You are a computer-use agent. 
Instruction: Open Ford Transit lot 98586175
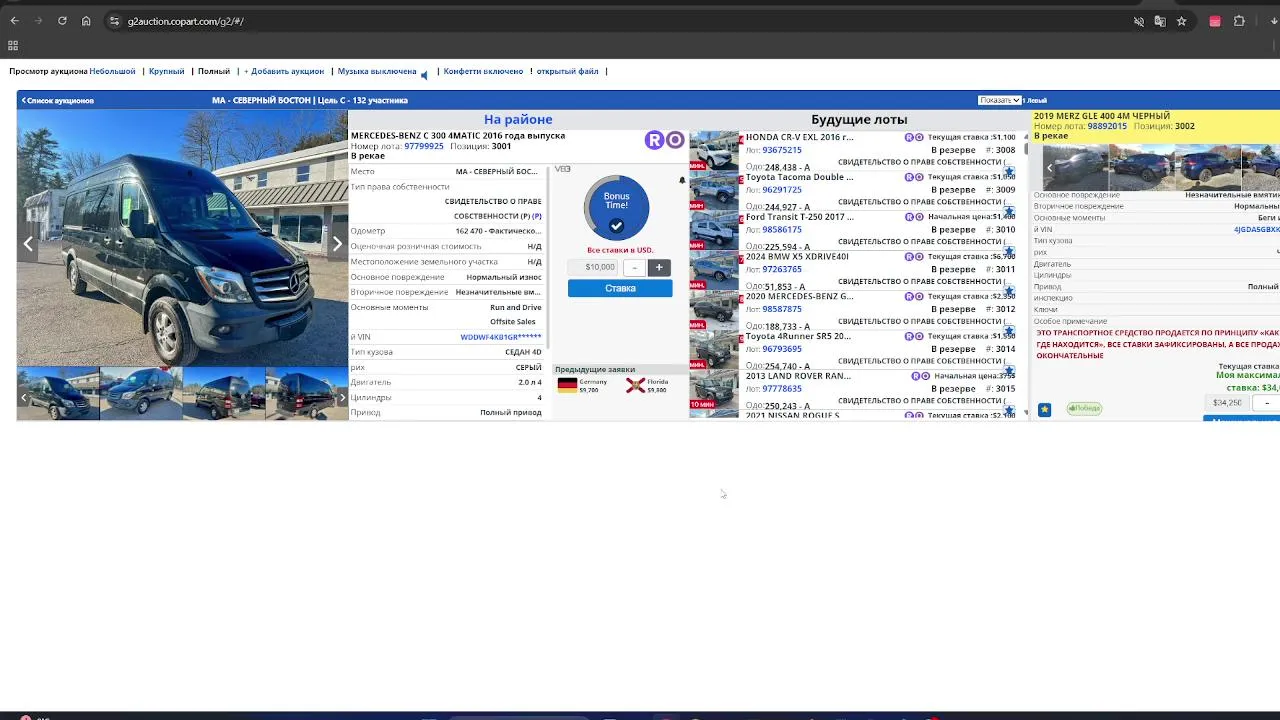coord(782,230)
